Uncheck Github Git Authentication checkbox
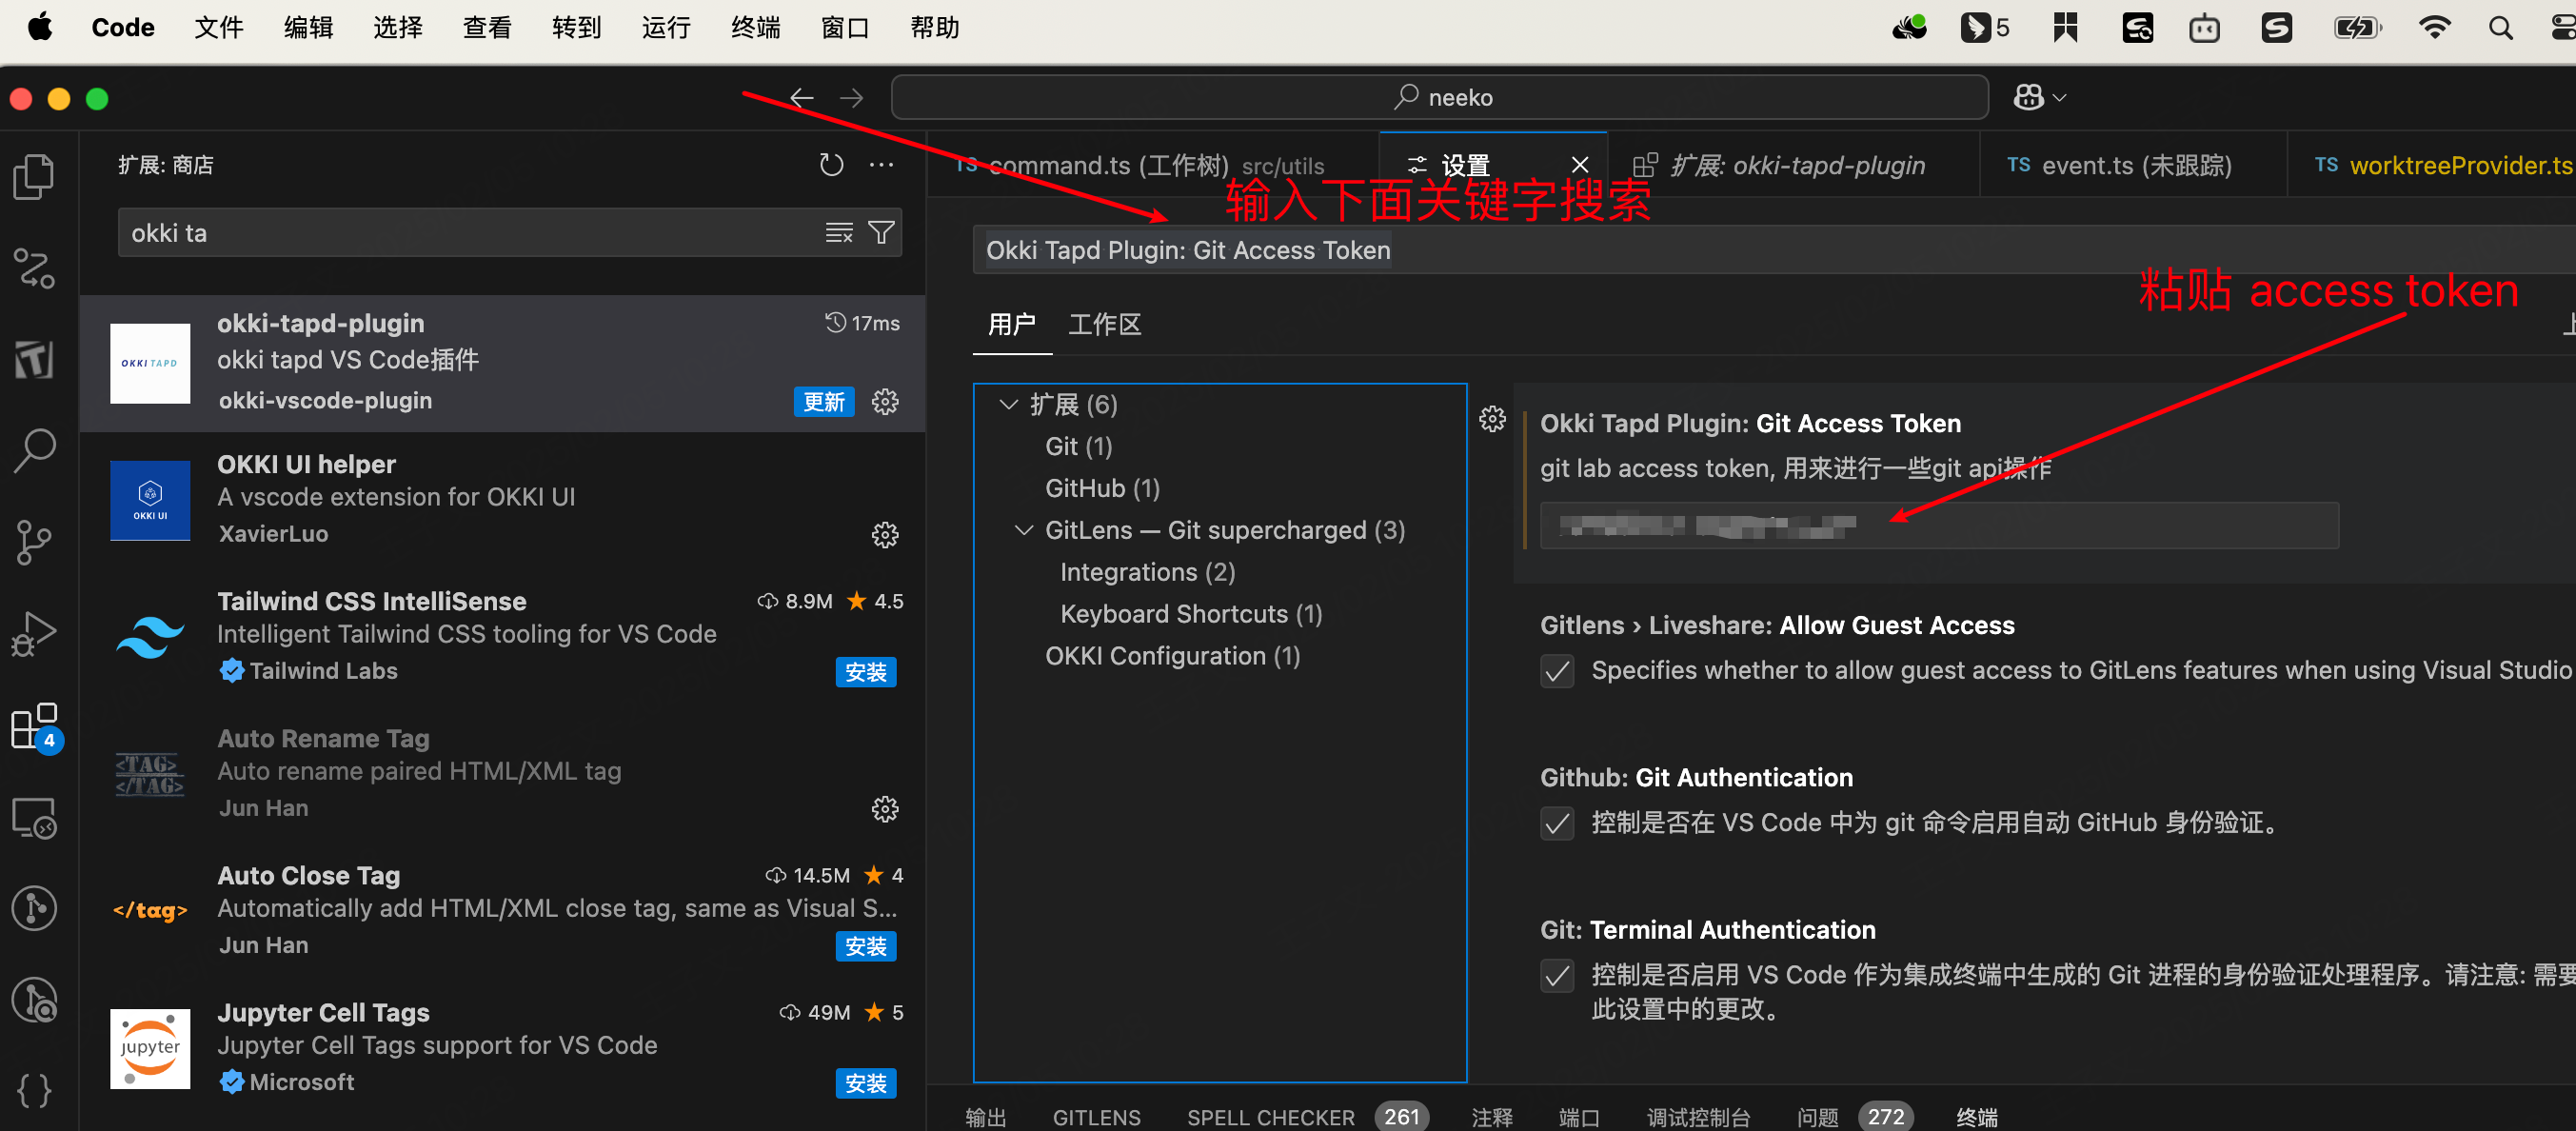The width and height of the screenshot is (2576, 1131). [x=1556, y=824]
